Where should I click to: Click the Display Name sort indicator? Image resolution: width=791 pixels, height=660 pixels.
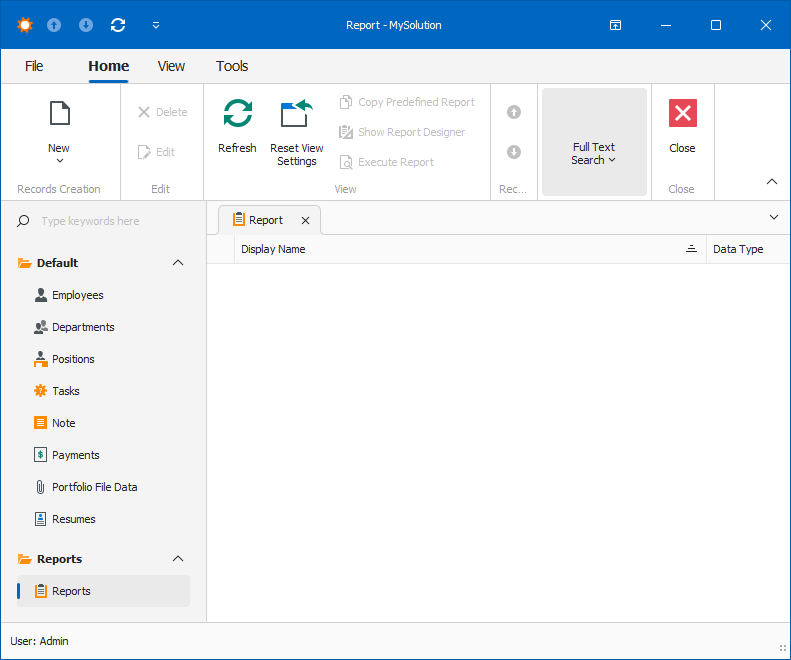[x=692, y=249]
